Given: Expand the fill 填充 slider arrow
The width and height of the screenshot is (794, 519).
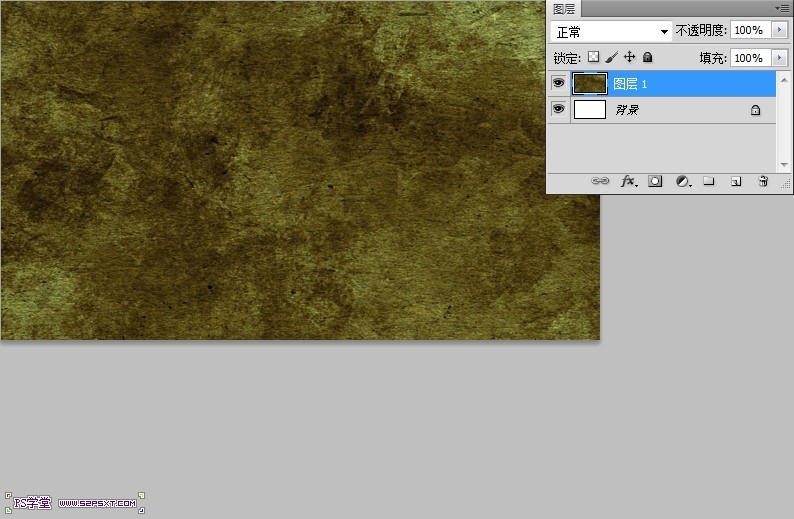Looking at the screenshot, I should [780, 58].
